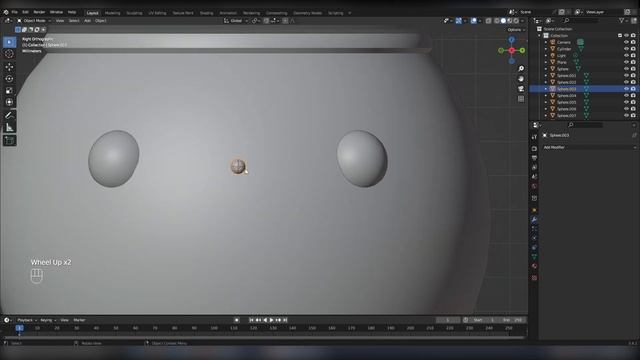Expand the Sphere.001 tree item

coord(546,76)
